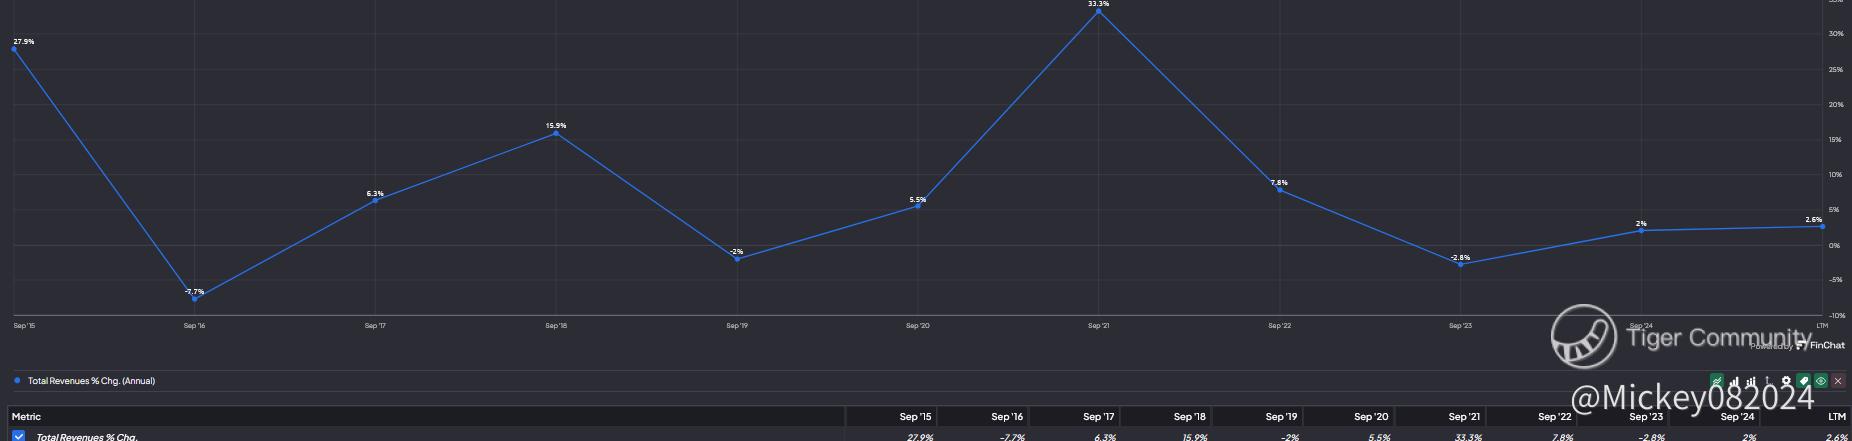
Task: Click Total Revenues % Chg. row name
Action: (87, 437)
